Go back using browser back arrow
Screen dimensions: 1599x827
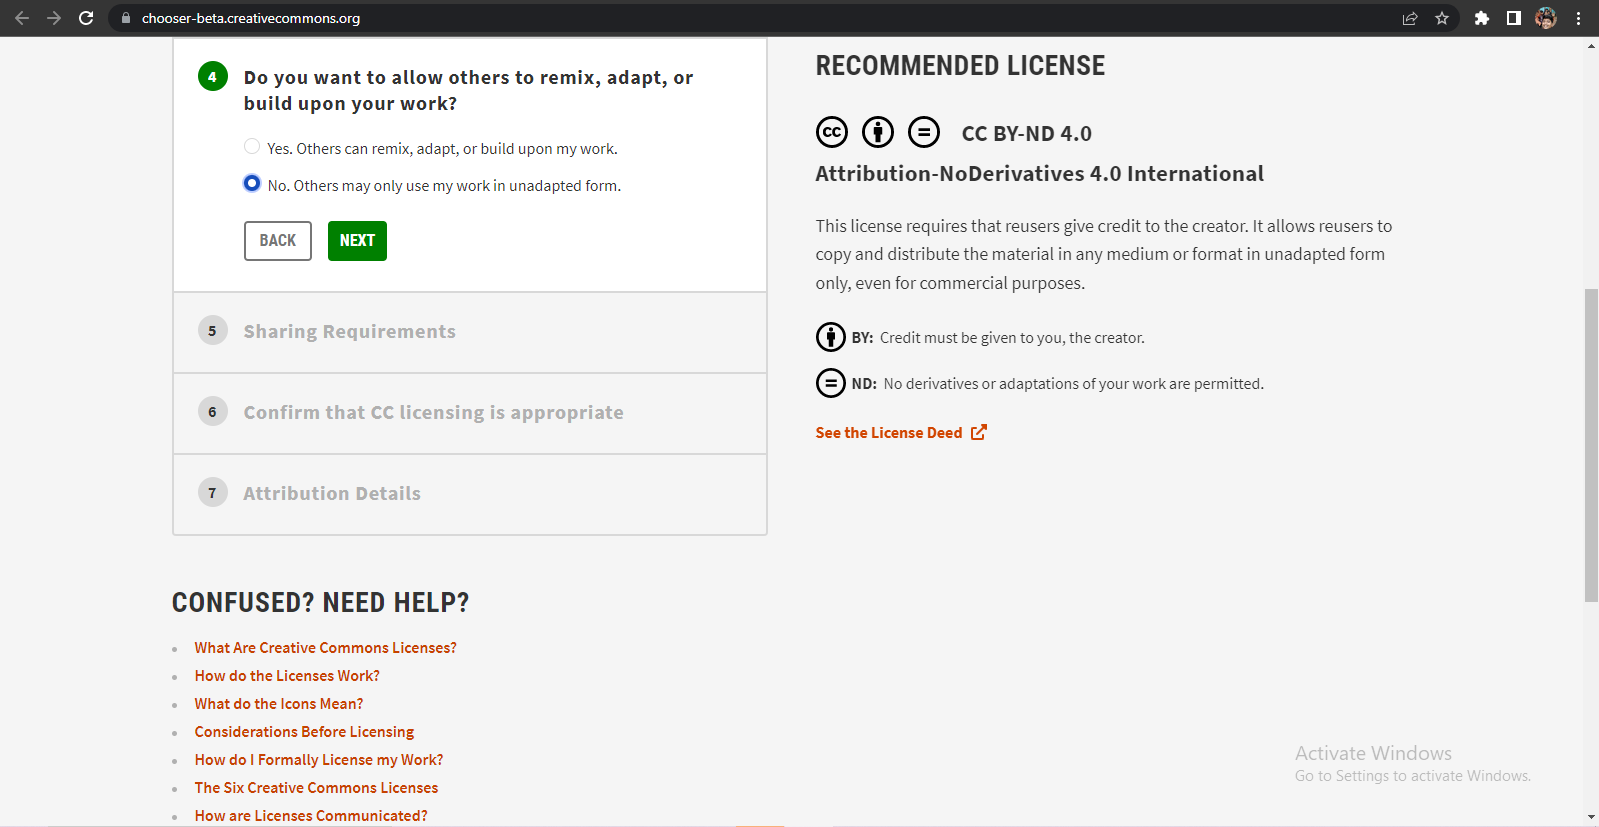point(22,18)
